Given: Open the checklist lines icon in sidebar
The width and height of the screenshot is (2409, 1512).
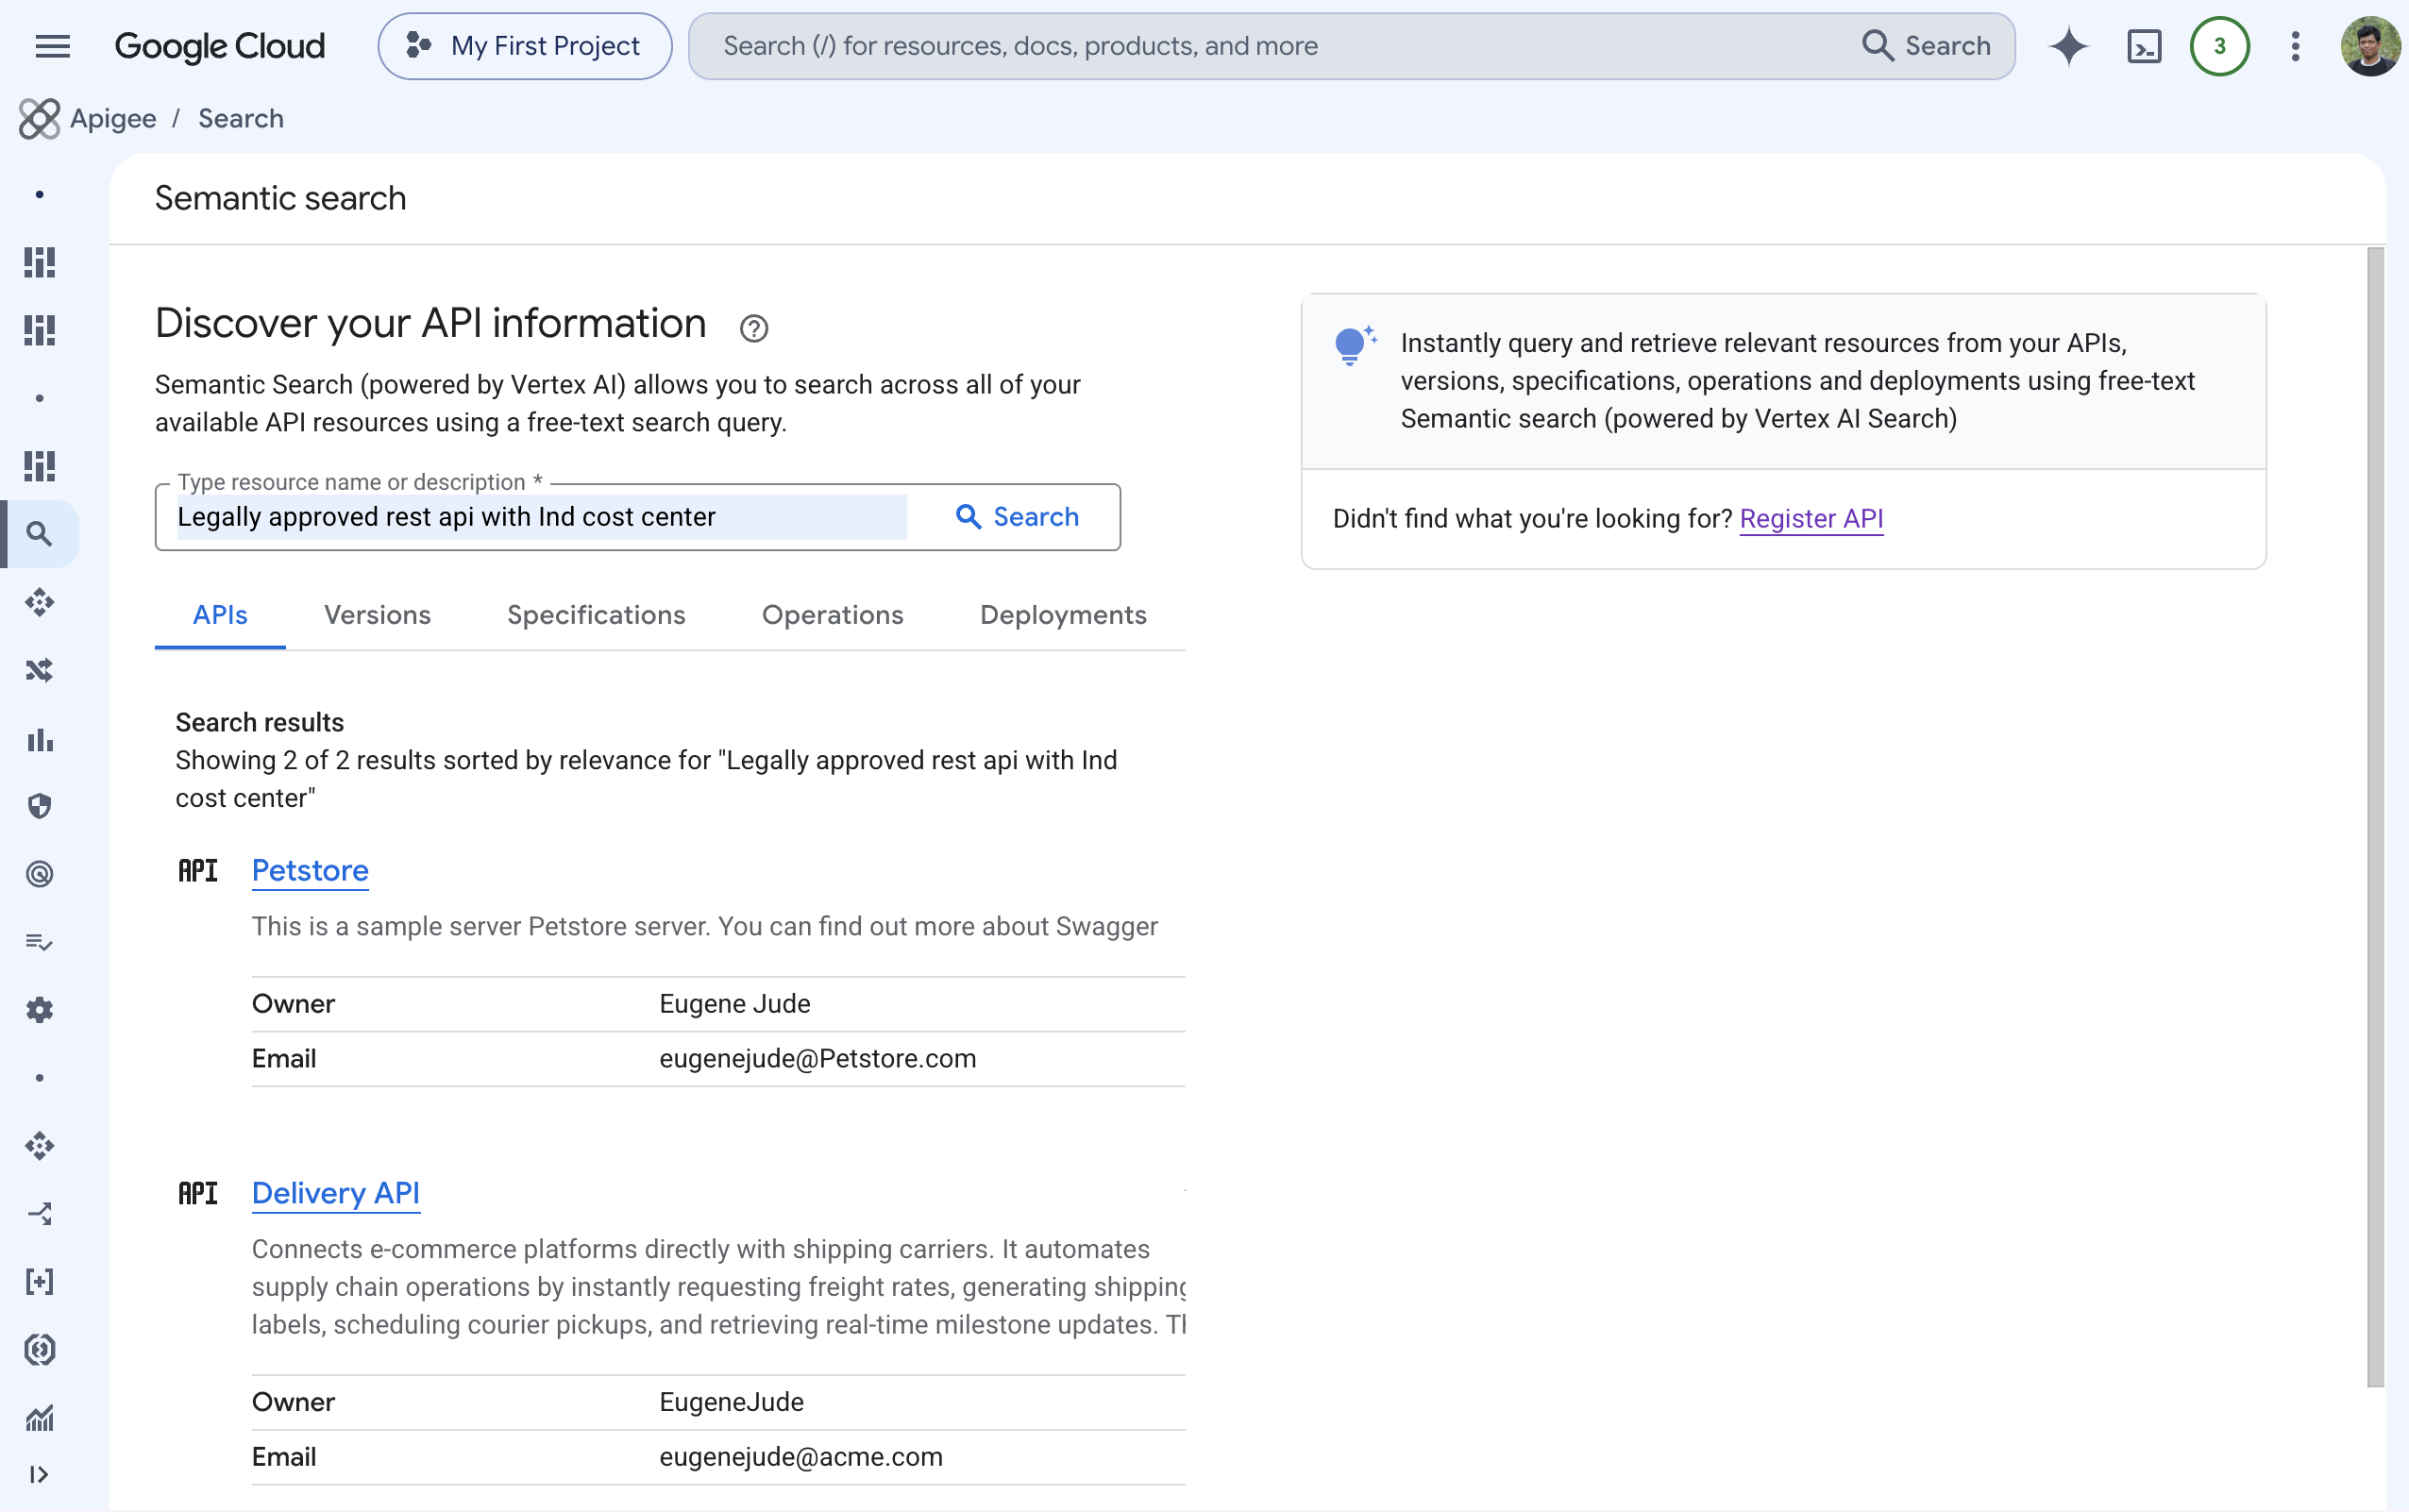Looking at the screenshot, I should [x=39, y=942].
